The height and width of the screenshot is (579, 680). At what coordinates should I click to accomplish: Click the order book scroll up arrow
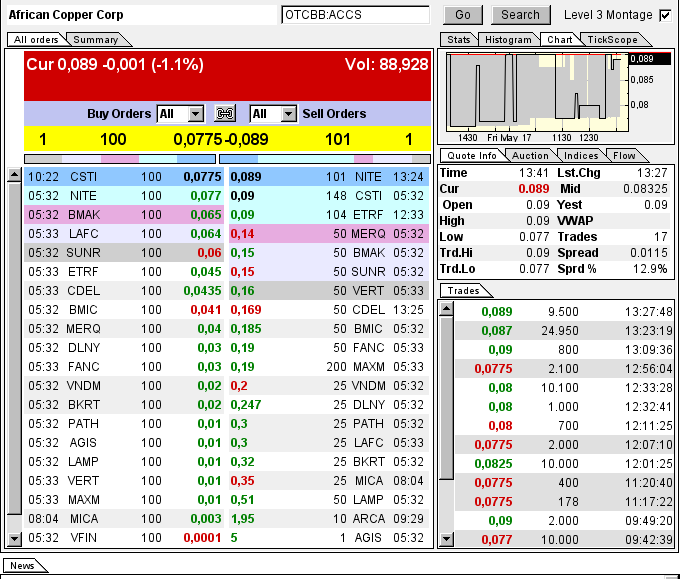tap(14, 175)
